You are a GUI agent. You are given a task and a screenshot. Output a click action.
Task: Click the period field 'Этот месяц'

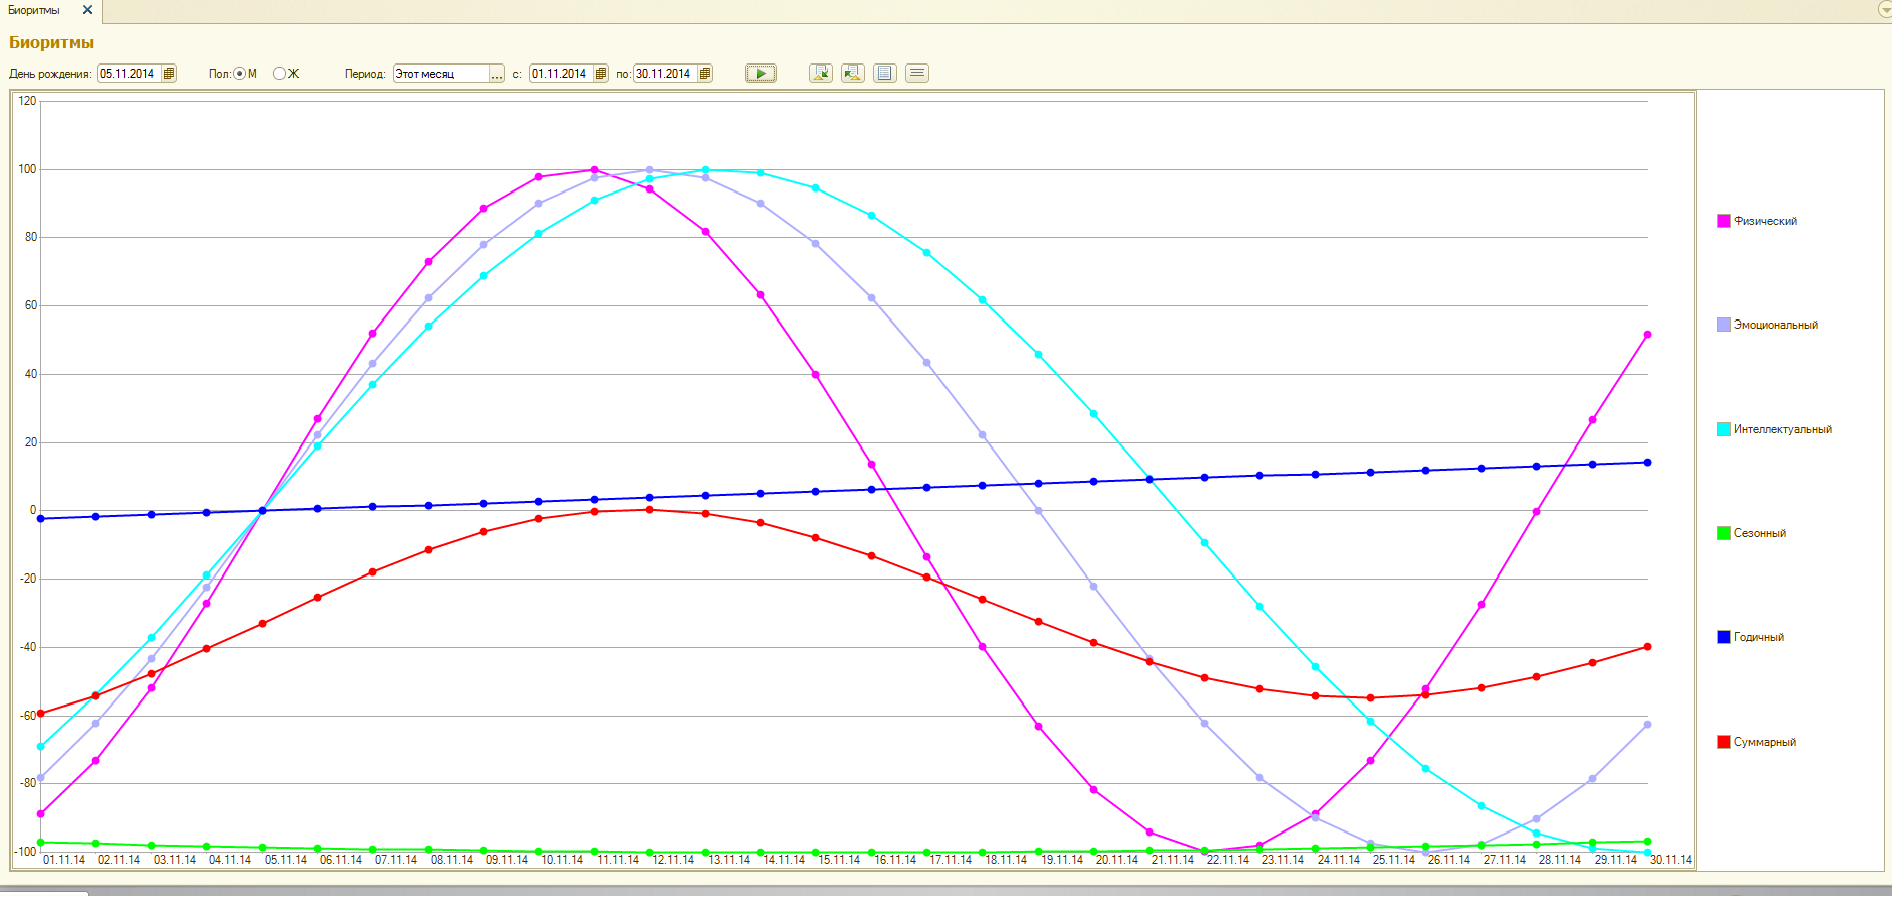pyautogui.click(x=441, y=74)
